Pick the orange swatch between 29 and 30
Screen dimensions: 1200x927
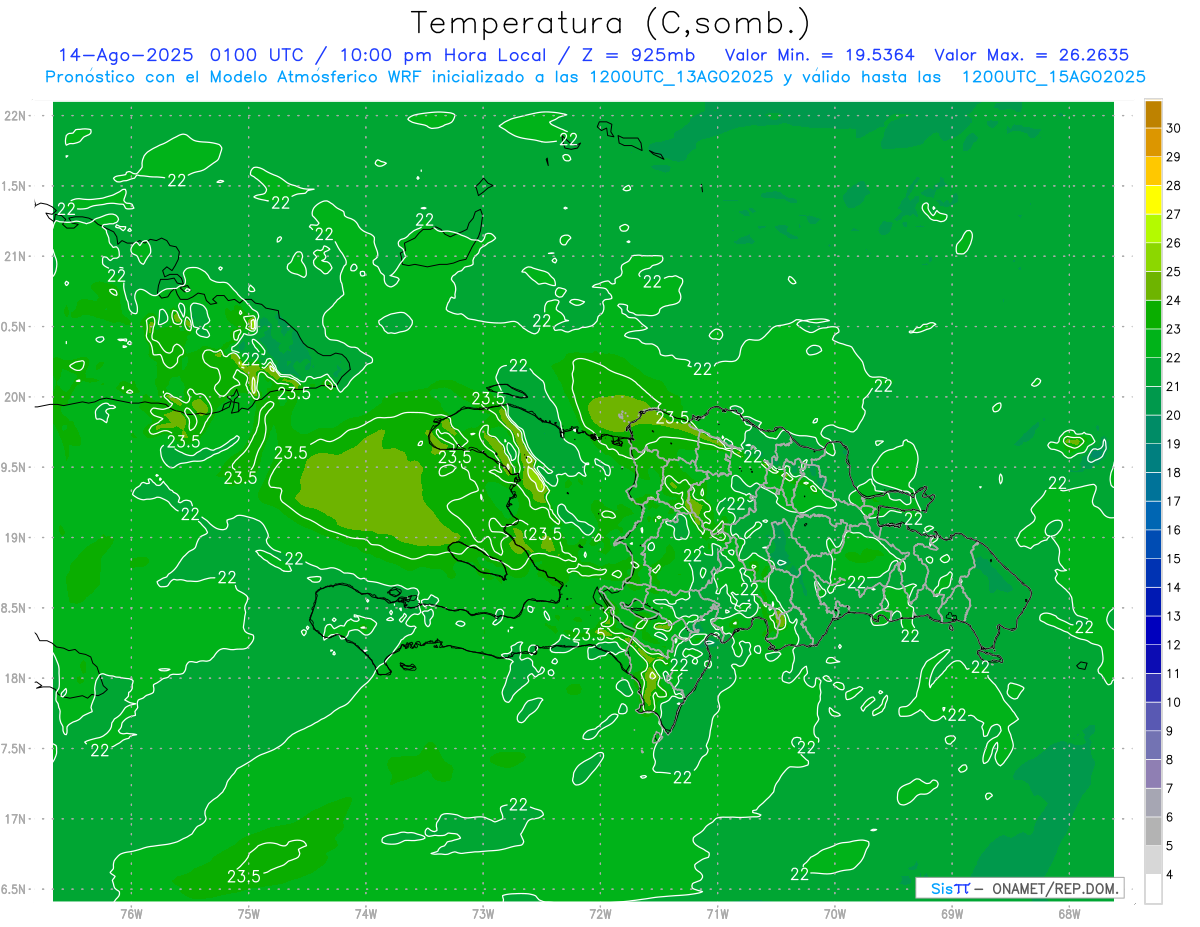(x=1153, y=143)
